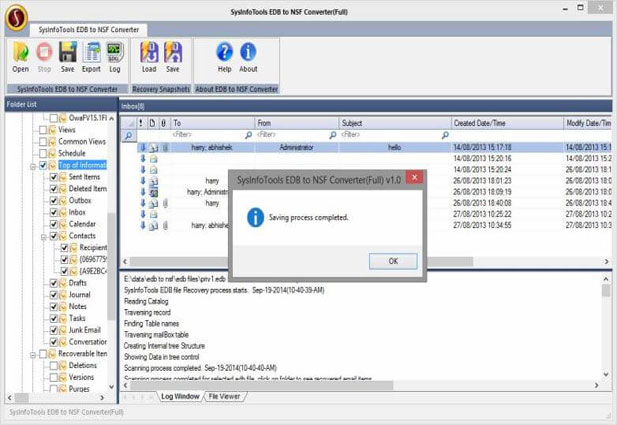This screenshot has height=425, width=617.
Task: Click the folder icon next to Tasks
Action: pyautogui.click(x=63, y=318)
